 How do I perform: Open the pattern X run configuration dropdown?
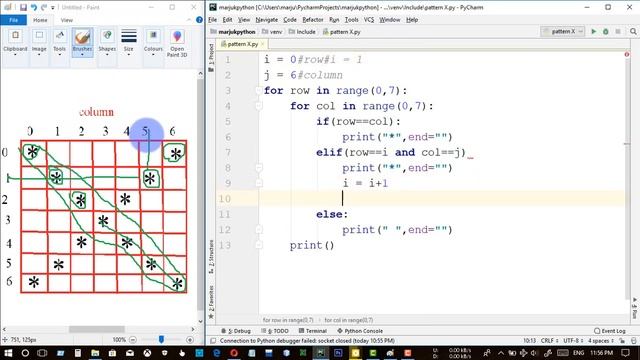563,31
